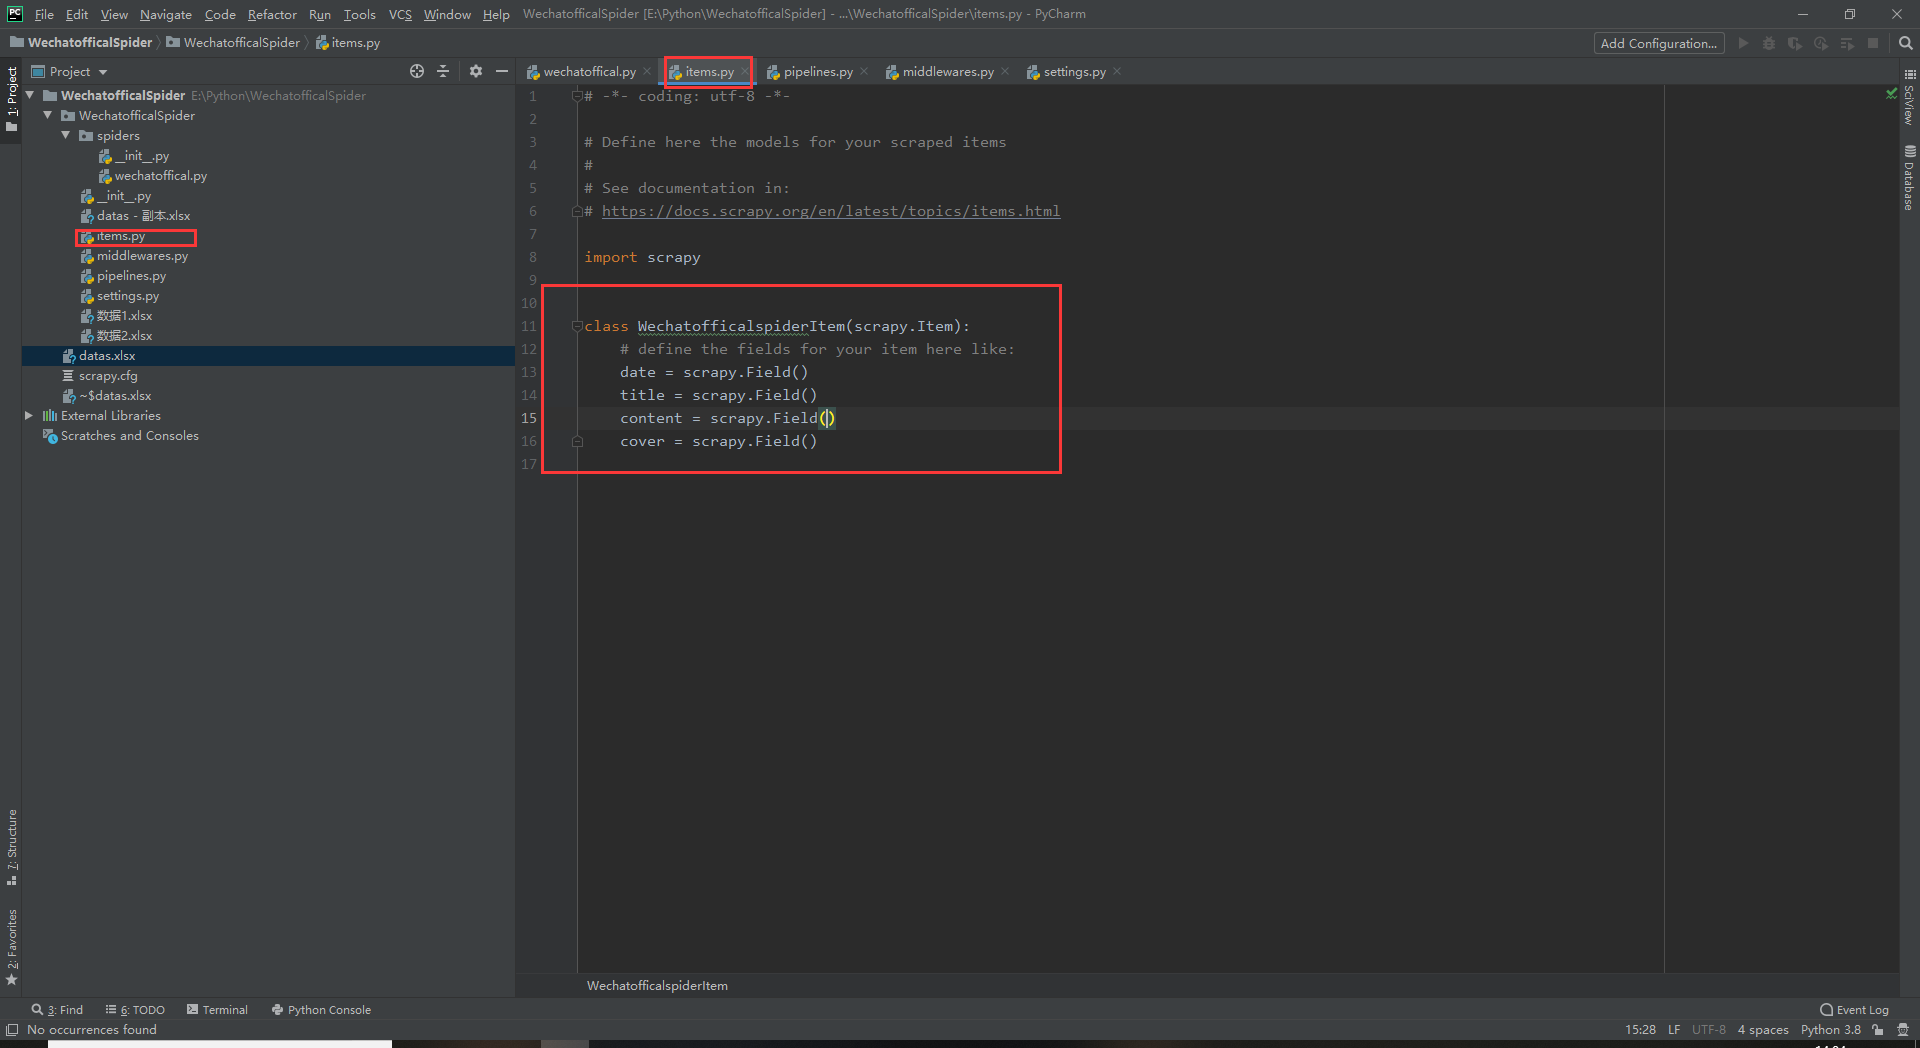Screen dimensions: 1920x1048
Task: Click the Run play icon in toolbar
Action: [x=1743, y=43]
